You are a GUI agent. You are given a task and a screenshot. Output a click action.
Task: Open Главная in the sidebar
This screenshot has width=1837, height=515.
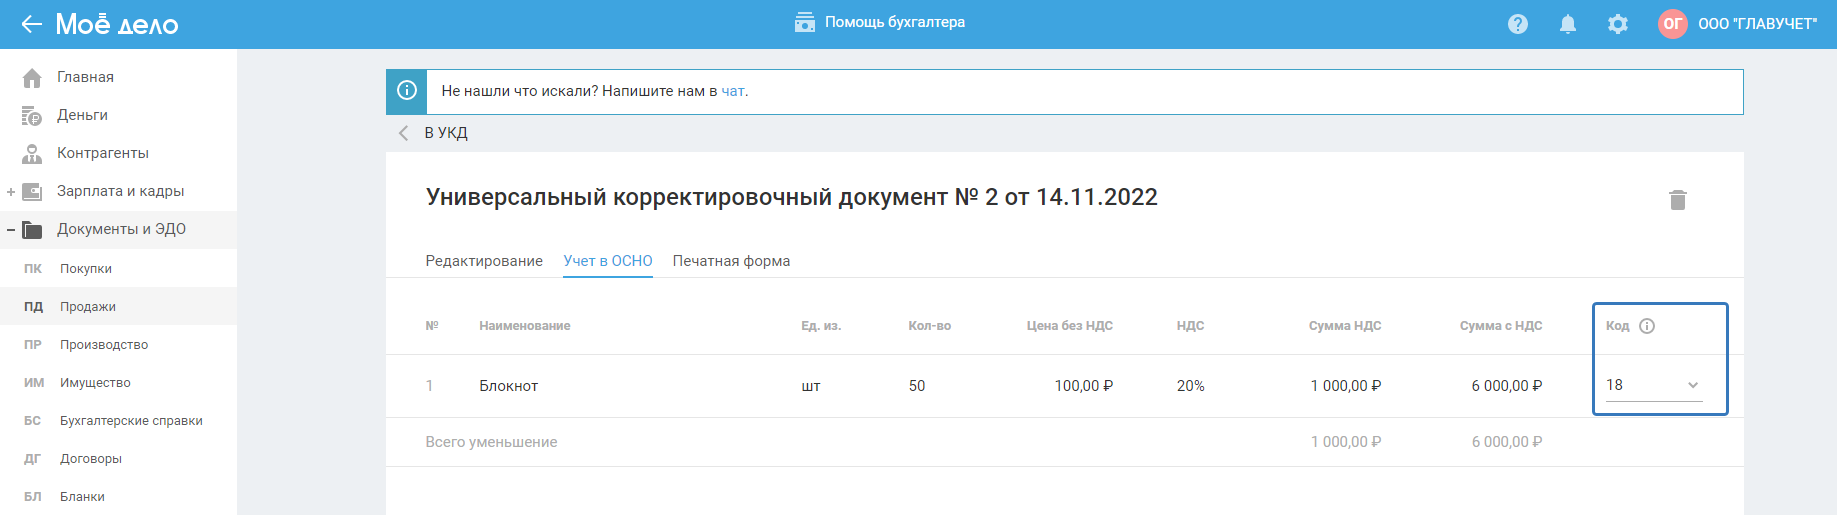(x=85, y=77)
